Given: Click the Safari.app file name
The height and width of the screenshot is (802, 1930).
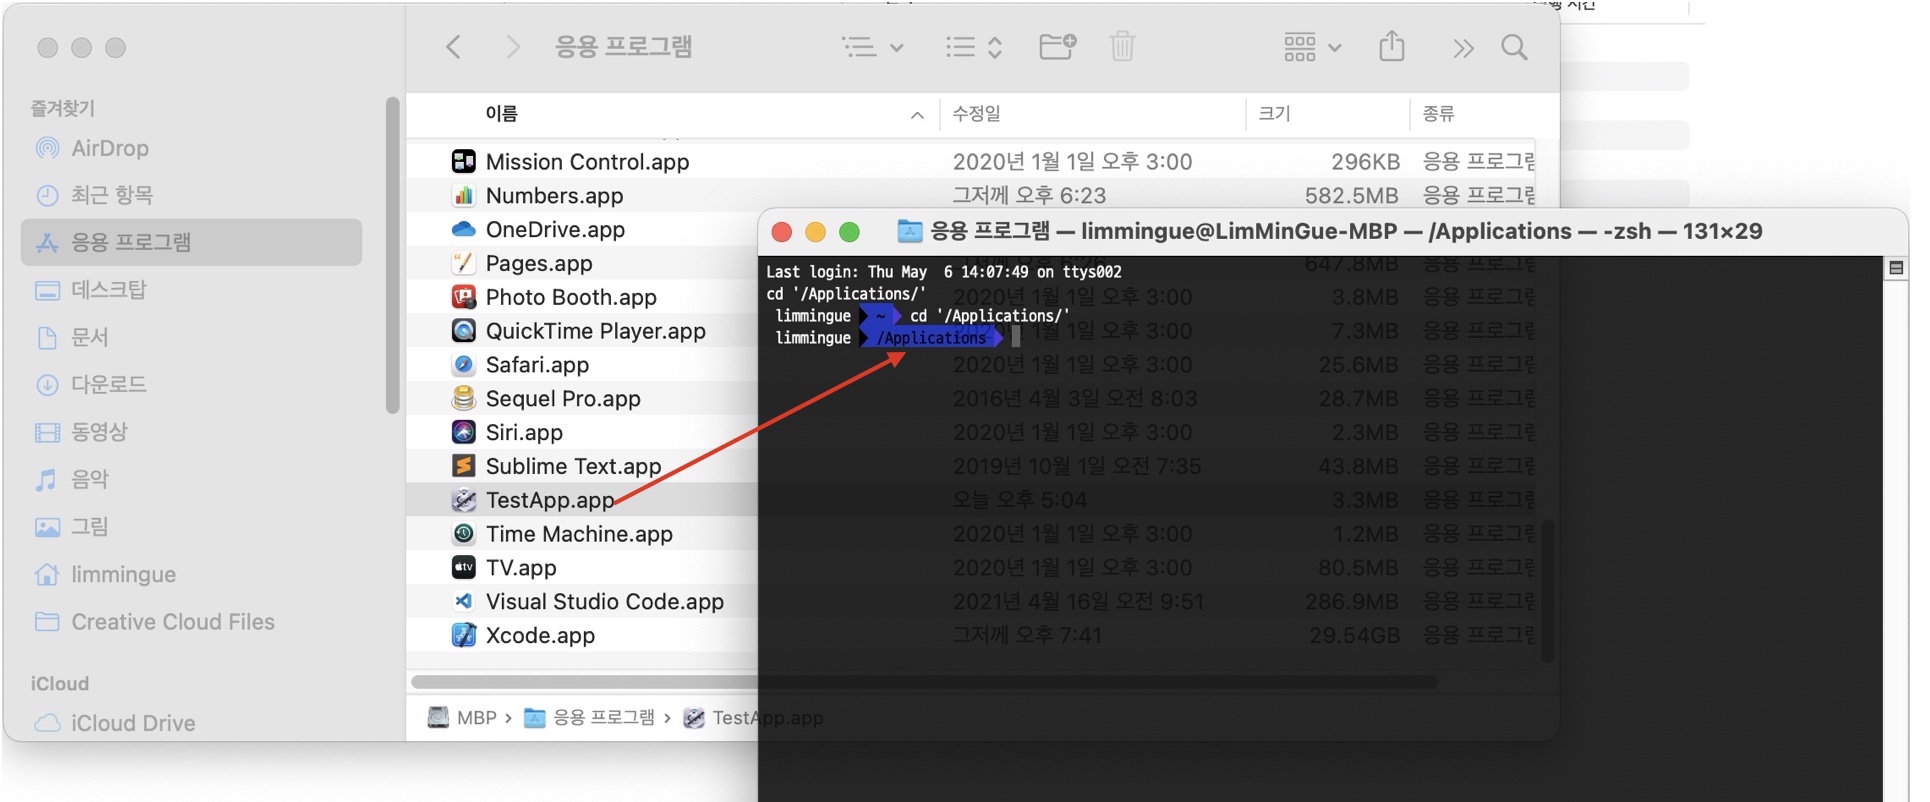Looking at the screenshot, I should tap(537, 365).
